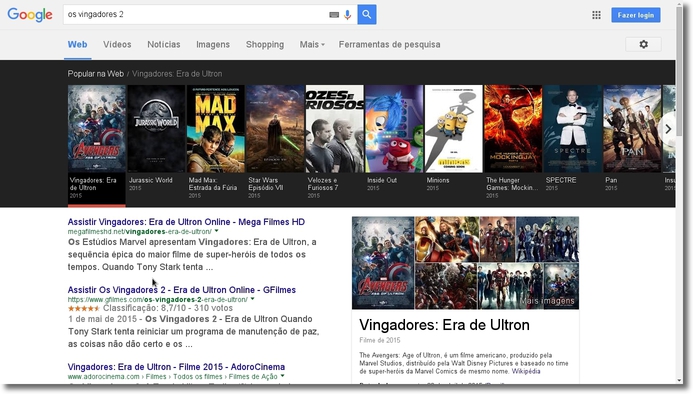
Task: Open the Wikipédia link in knowledge panel
Action: click(x=526, y=371)
